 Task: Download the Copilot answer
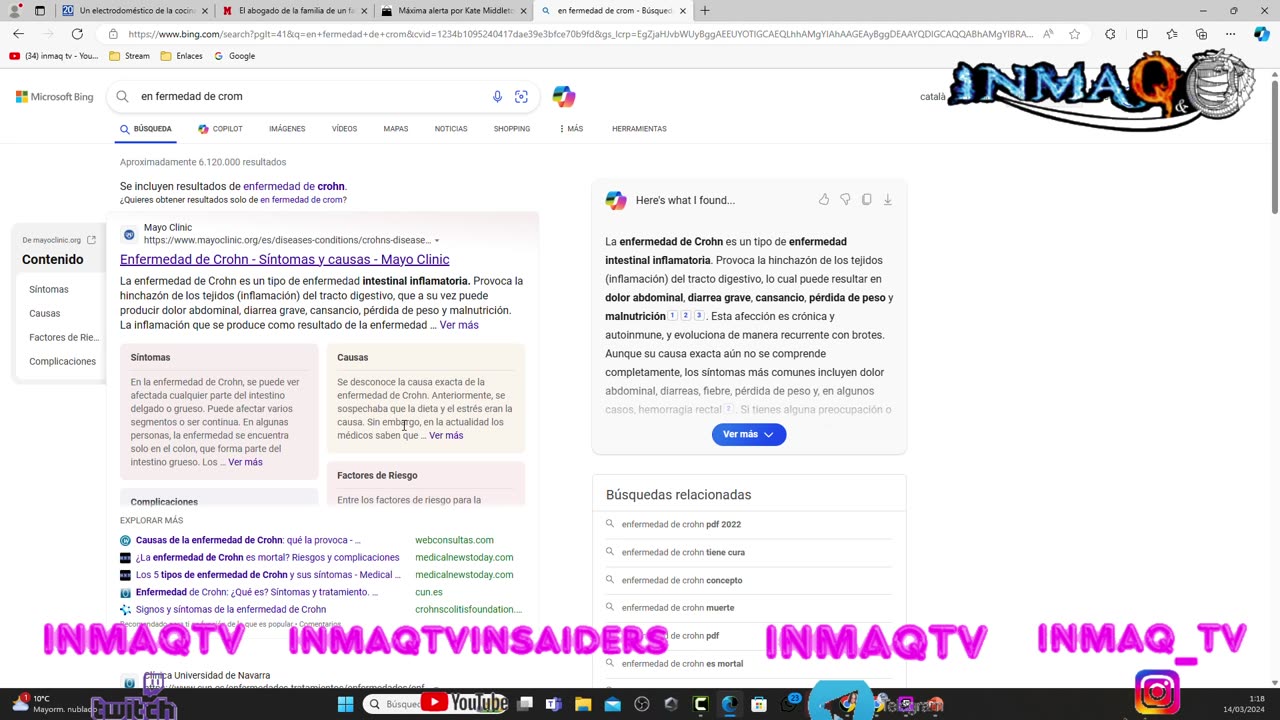pos(888,200)
